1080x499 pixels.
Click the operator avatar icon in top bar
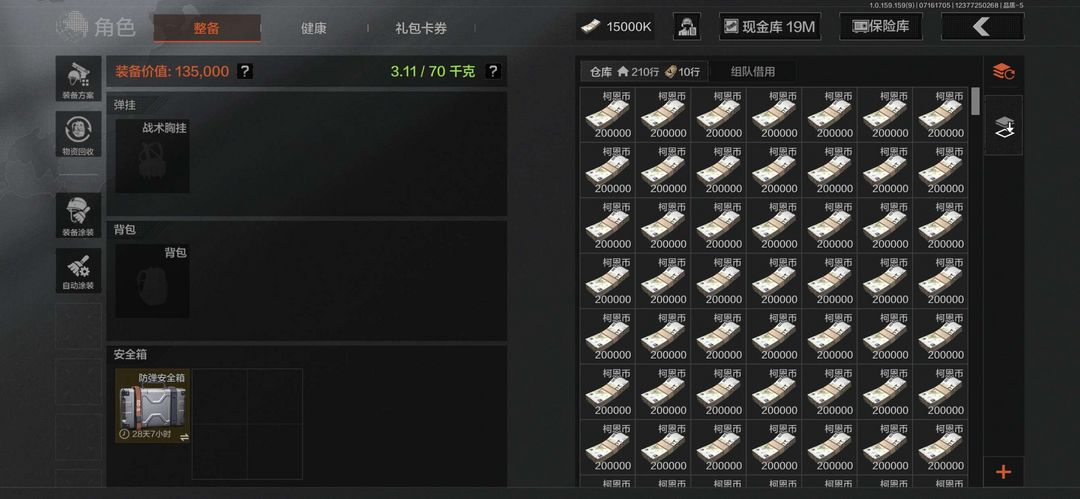pos(687,27)
